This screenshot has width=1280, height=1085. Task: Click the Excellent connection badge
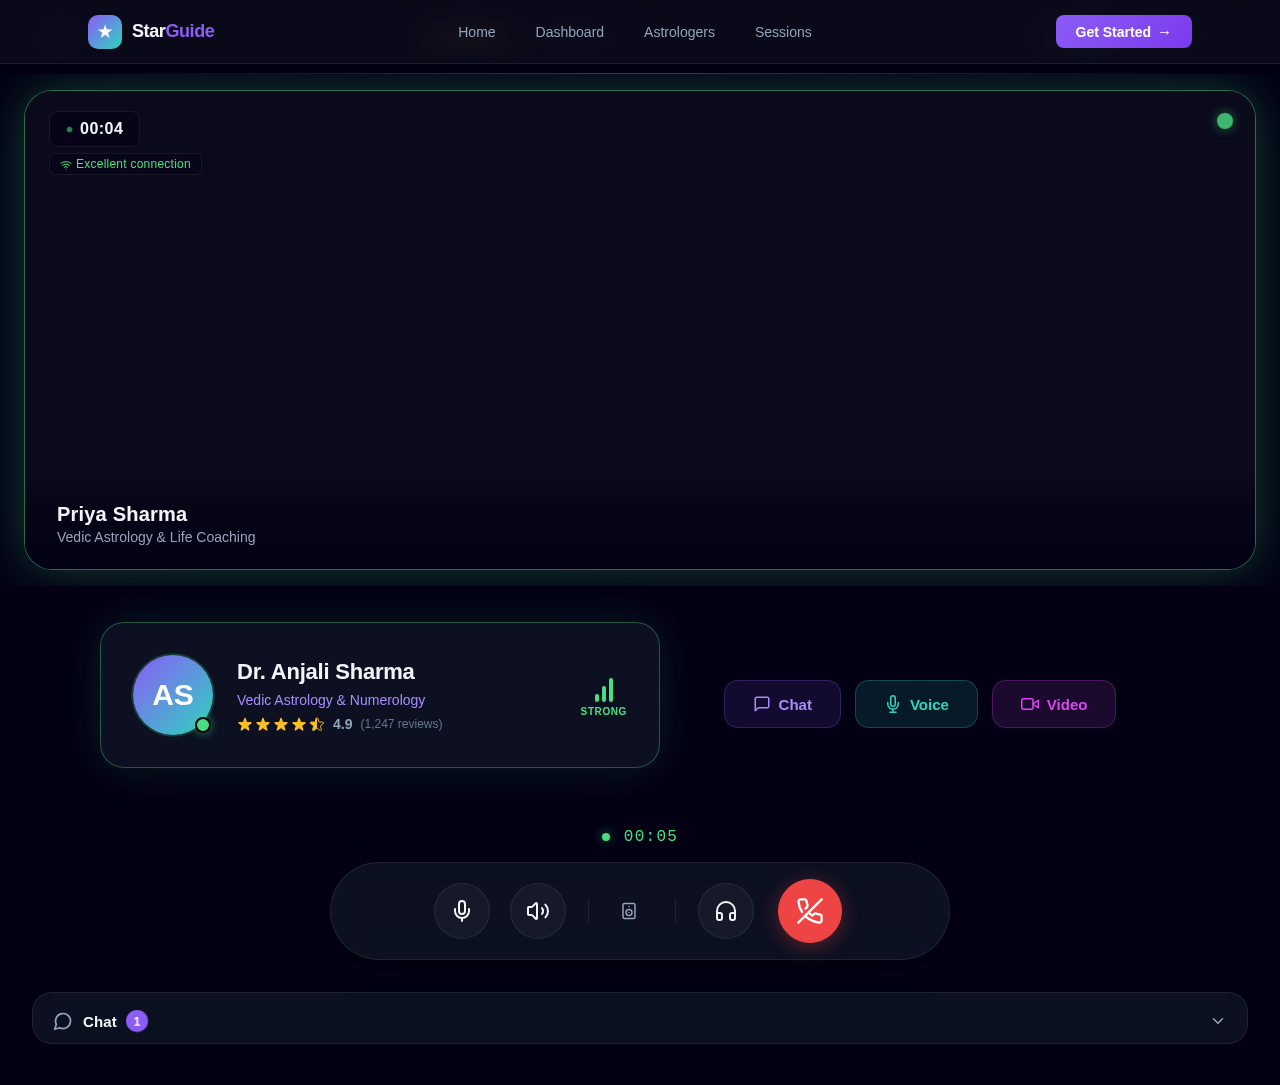tap(125, 164)
